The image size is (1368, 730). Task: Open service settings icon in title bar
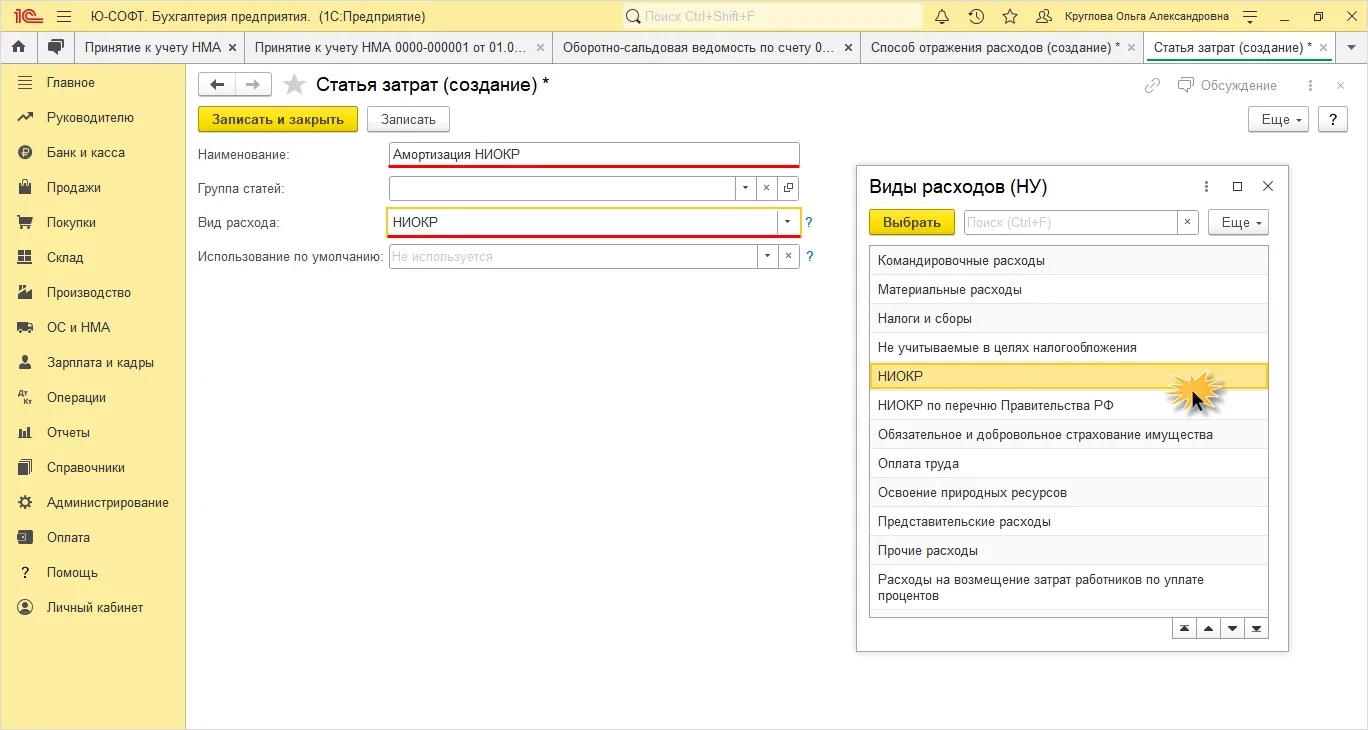pos(1250,16)
